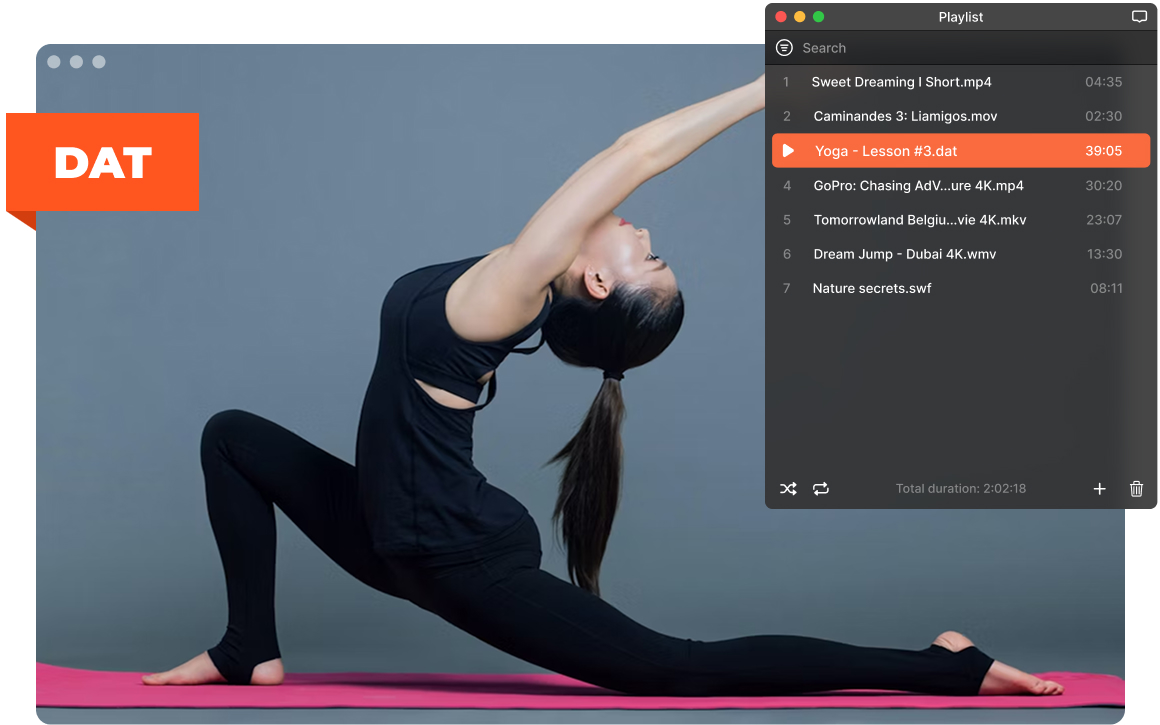The width and height of the screenshot is (1160, 725).
Task: Click the 39:05 duration value
Action: click(1103, 151)
